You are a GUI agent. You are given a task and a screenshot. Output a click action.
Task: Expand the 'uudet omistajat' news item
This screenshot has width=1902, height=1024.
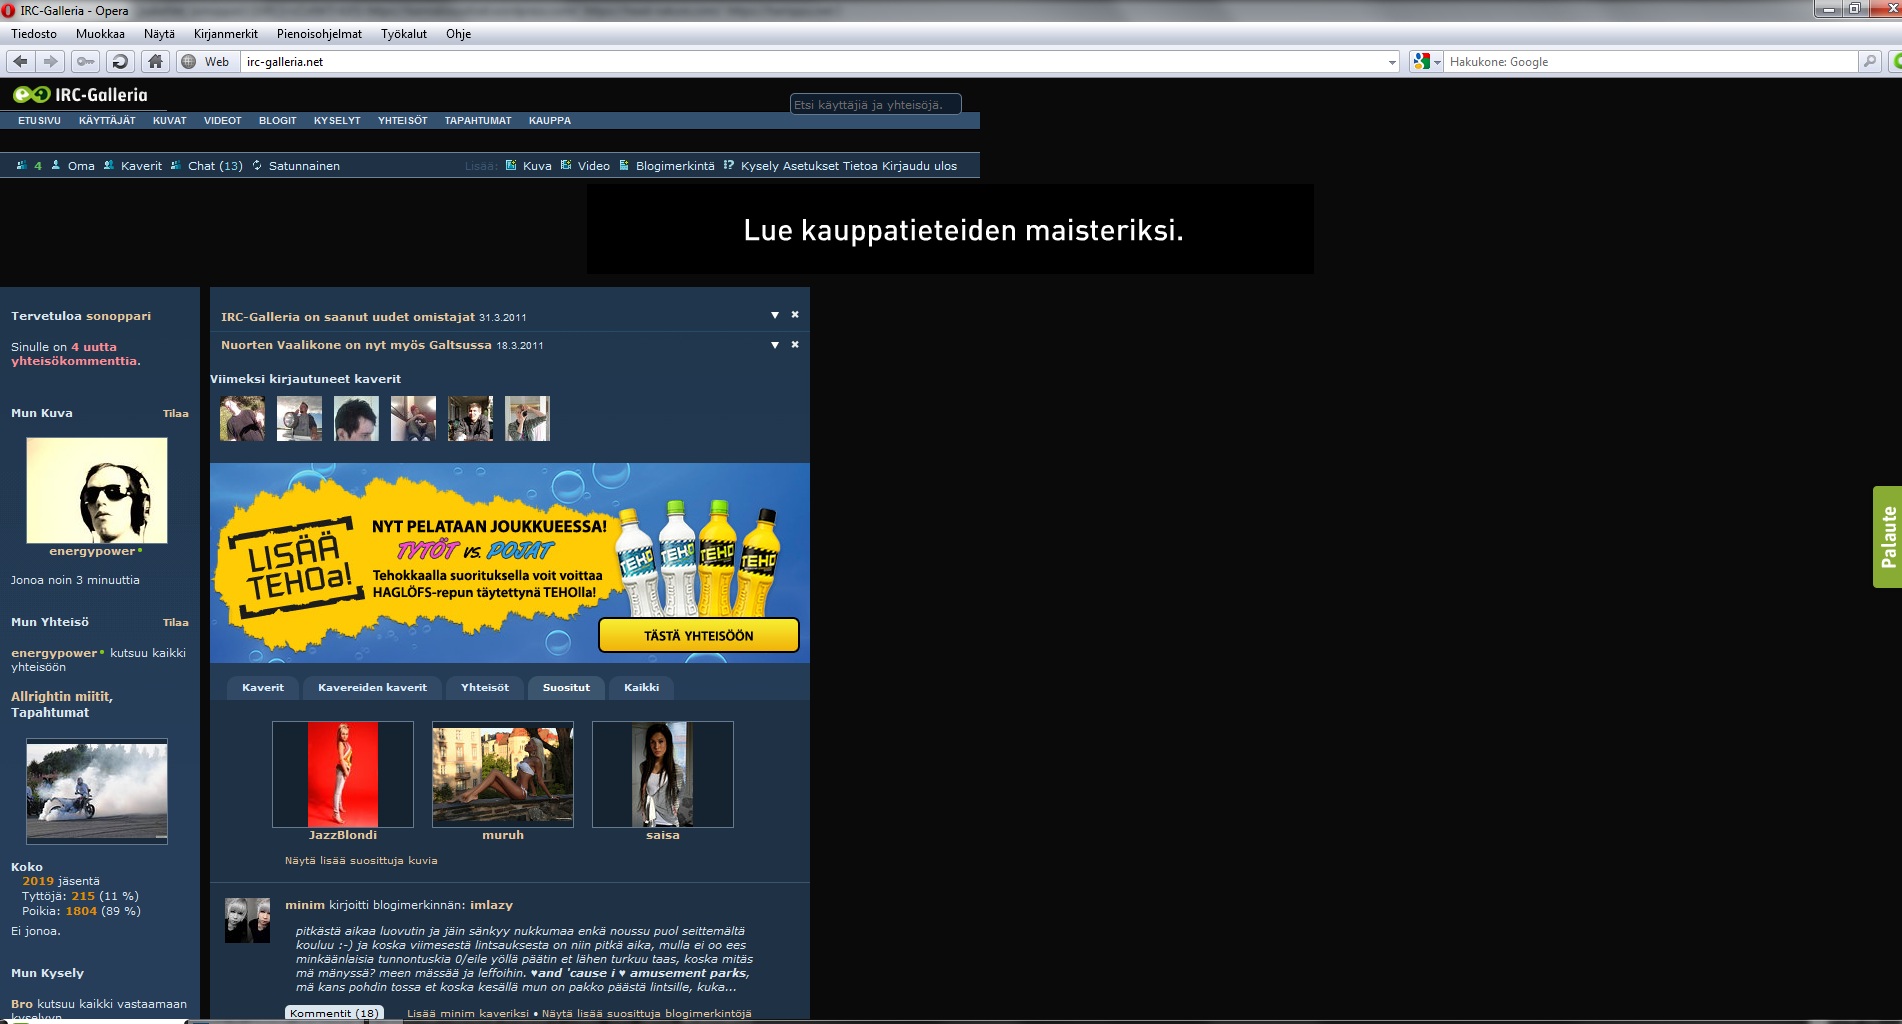pos(774,315)
